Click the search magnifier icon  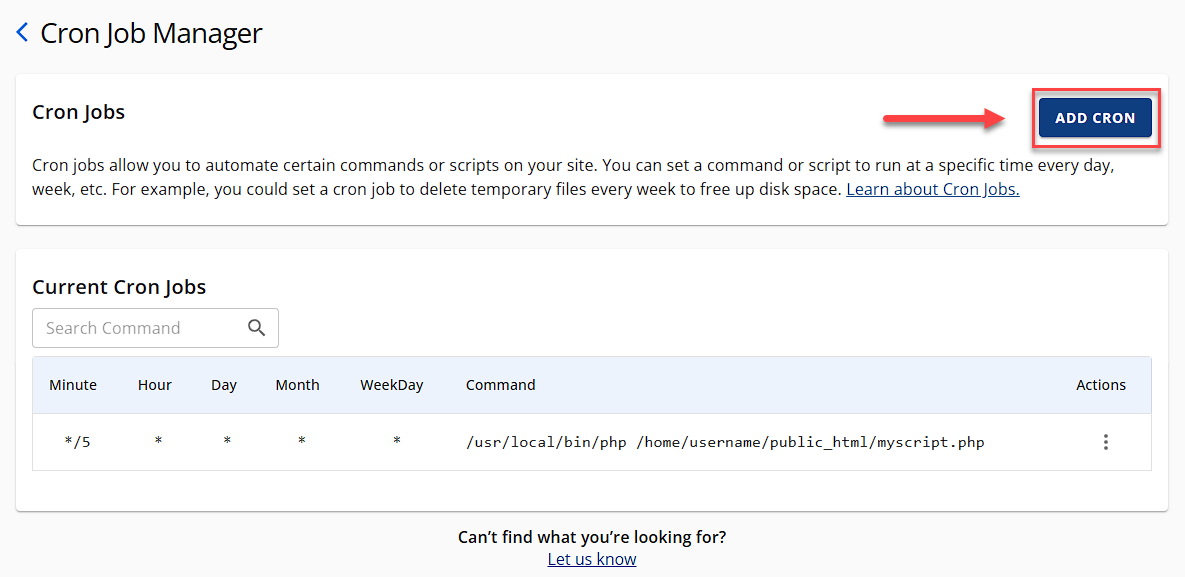pyautogui.click(x=256, y=327)
